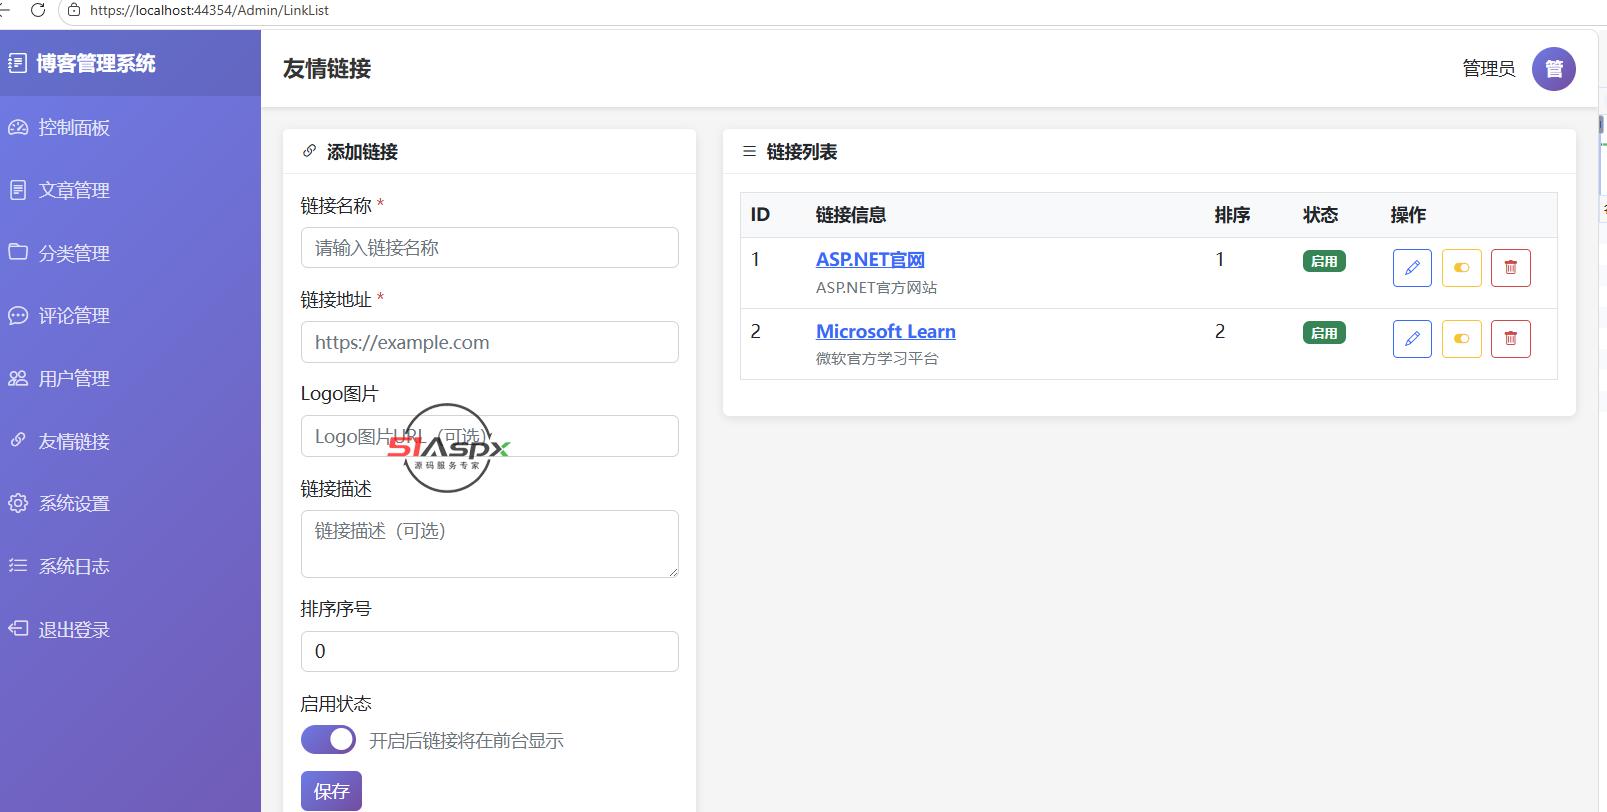
Task: Click the 博客管理系统 logo icon
Action: [17, 63]
